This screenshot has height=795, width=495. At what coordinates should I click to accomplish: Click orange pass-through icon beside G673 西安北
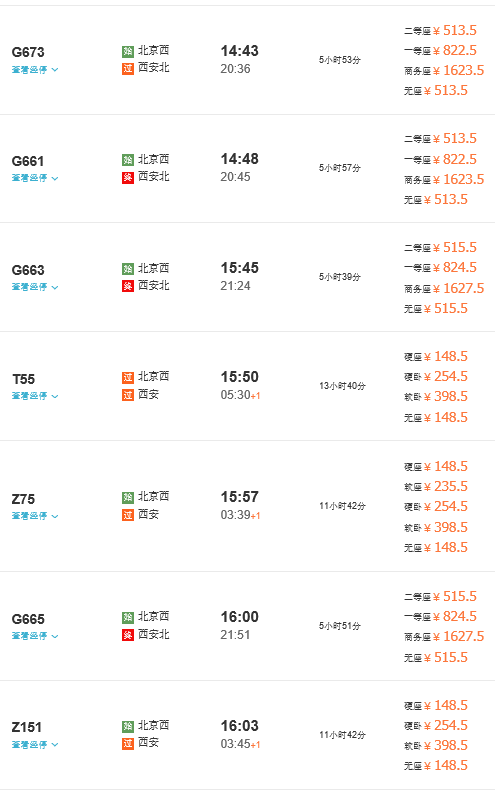coord(128,68)
